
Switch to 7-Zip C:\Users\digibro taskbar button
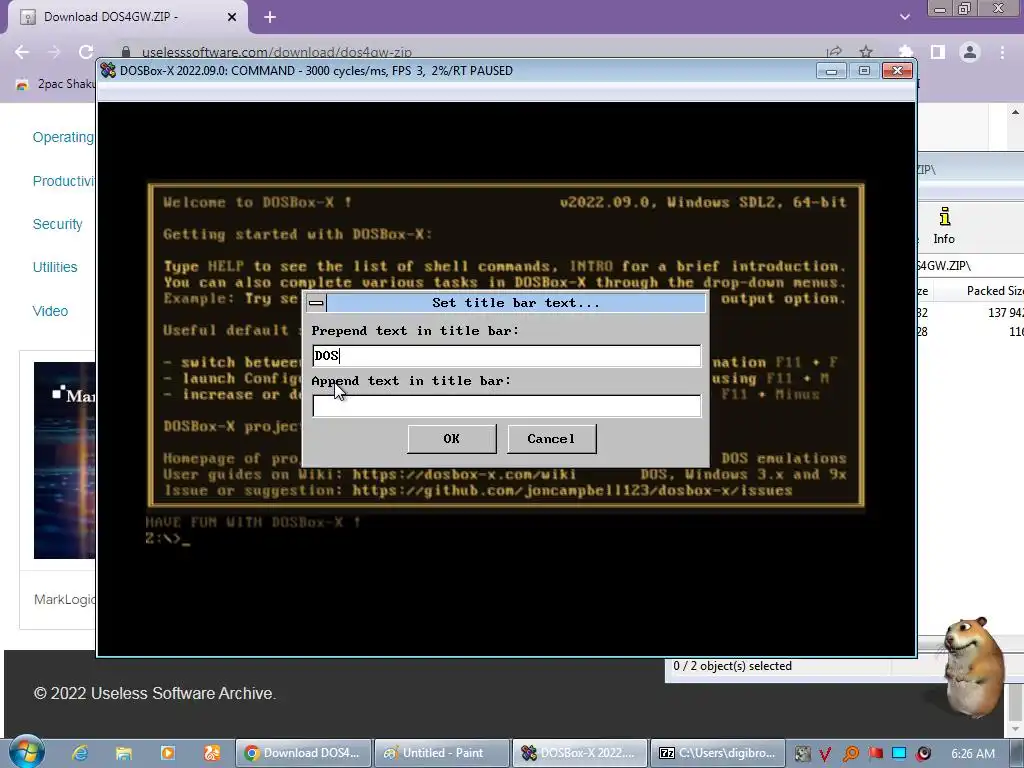[718, 753]
